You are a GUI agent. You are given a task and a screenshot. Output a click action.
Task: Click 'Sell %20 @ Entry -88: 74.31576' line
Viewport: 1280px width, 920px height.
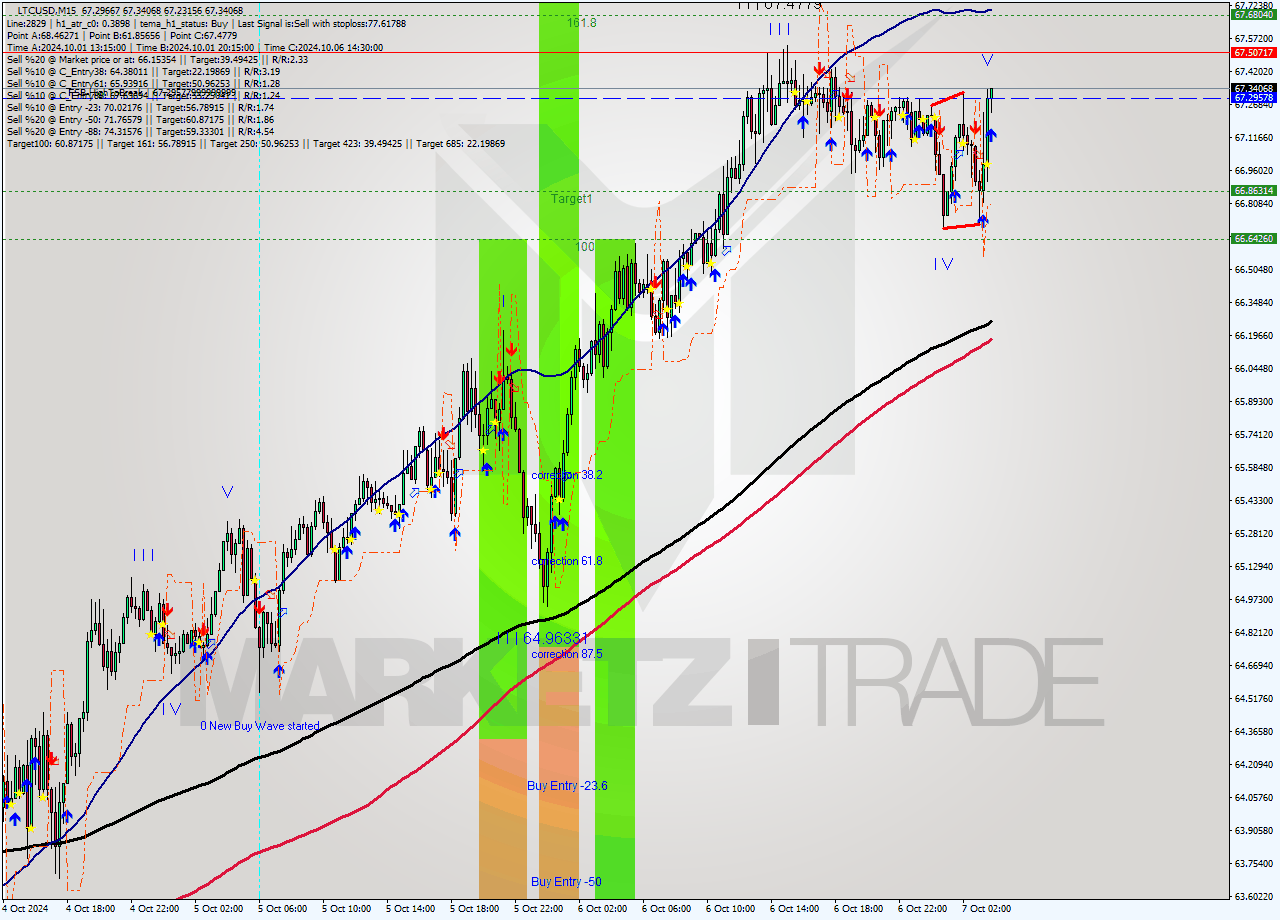140,131
